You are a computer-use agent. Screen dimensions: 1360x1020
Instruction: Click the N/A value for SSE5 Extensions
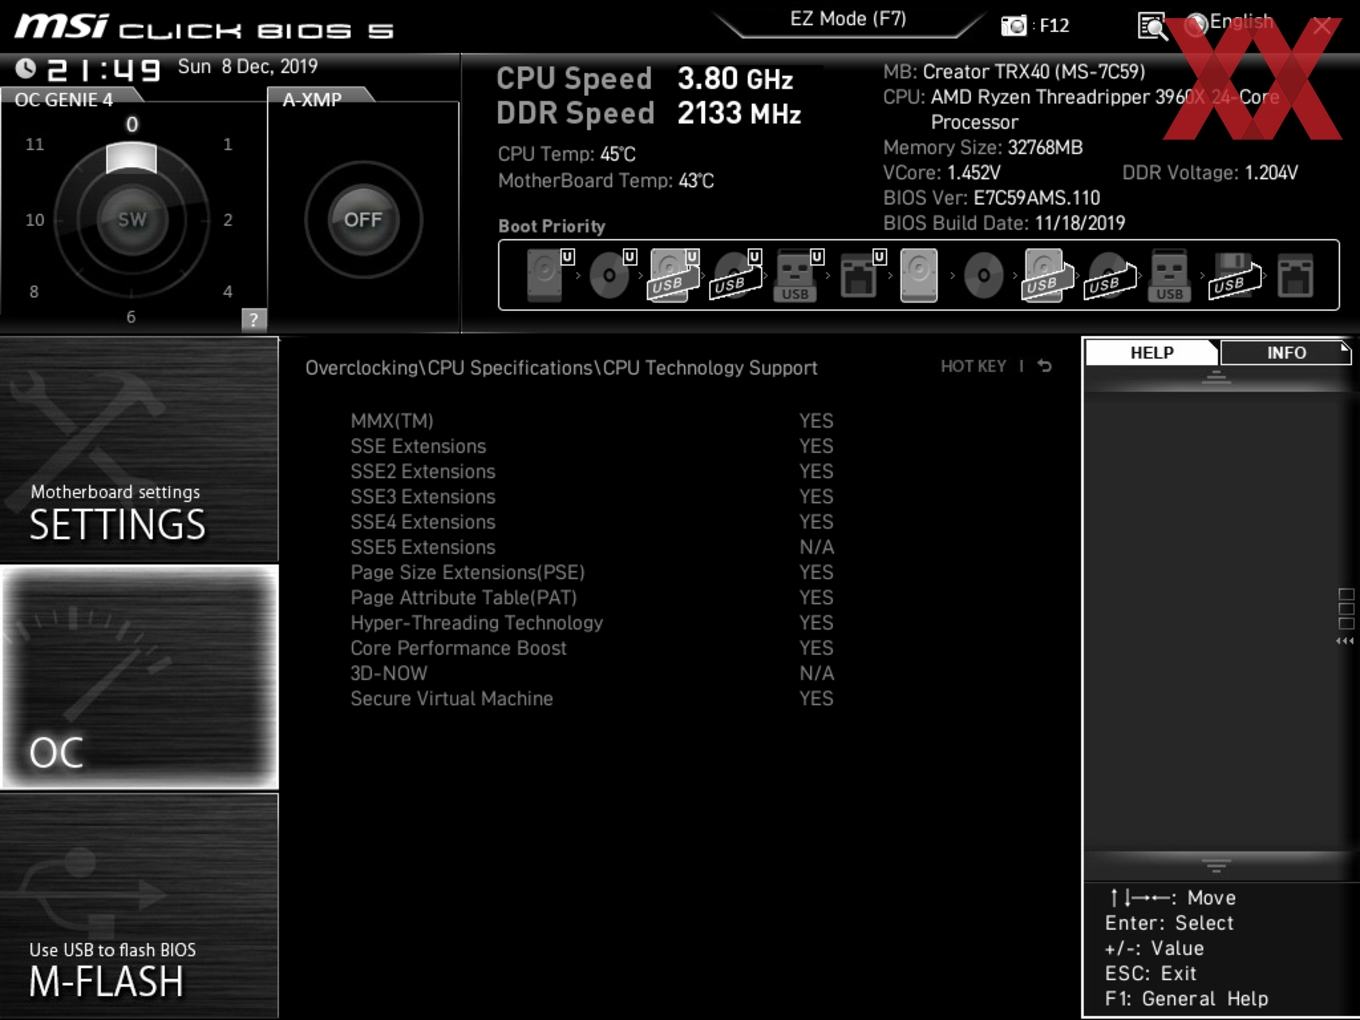[x=816, y=547]
